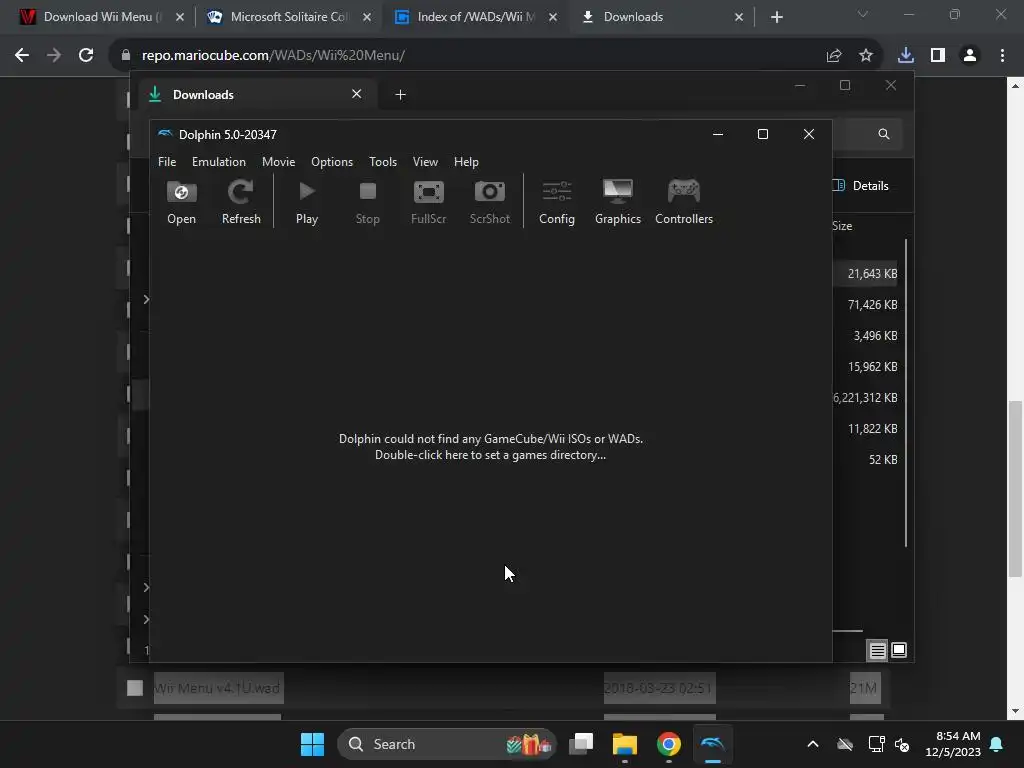The height and width of the screenshot is (768, 1024).
Task: Open Task View on the taskbar
Action: pos(581,744)
